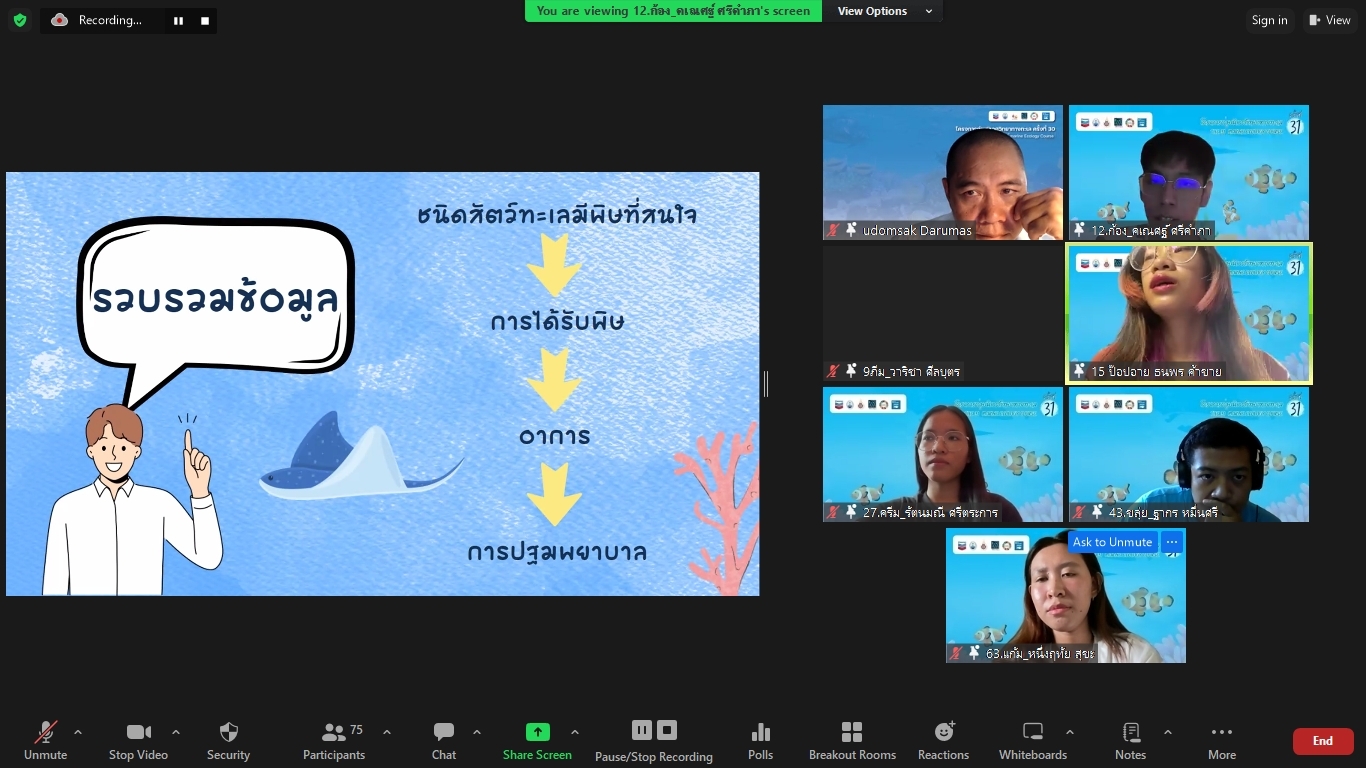Viewport: 1366px width, 768px height.
Task: Open the Chat panel
Action: [444, 740]
